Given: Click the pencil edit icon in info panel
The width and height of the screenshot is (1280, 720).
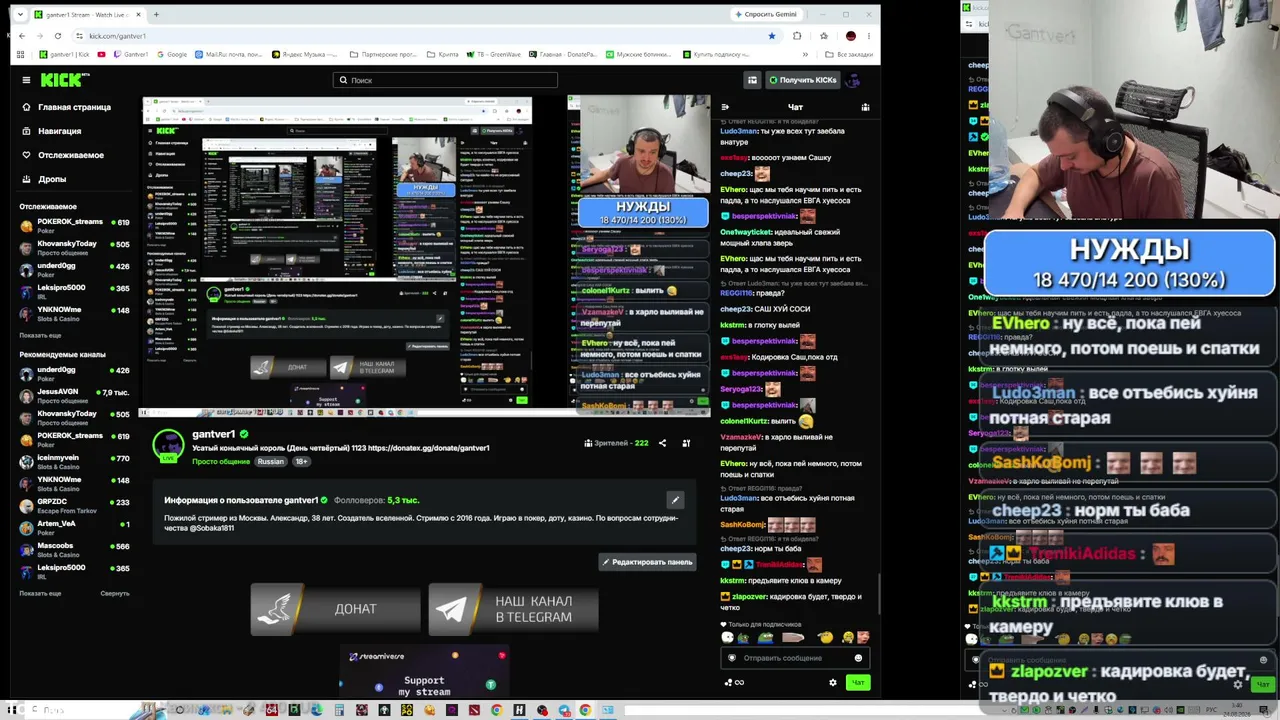Looking at the screenshot, I should pyautogui.click(x=675, y=500).
